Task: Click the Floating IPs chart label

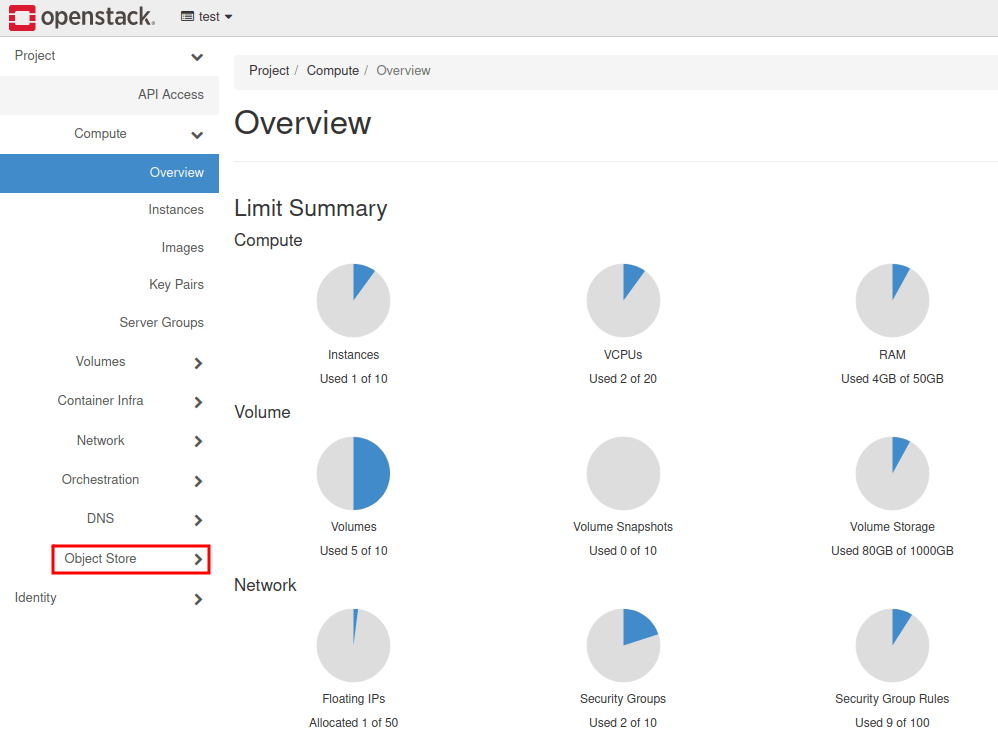Action: pos(353,699)
